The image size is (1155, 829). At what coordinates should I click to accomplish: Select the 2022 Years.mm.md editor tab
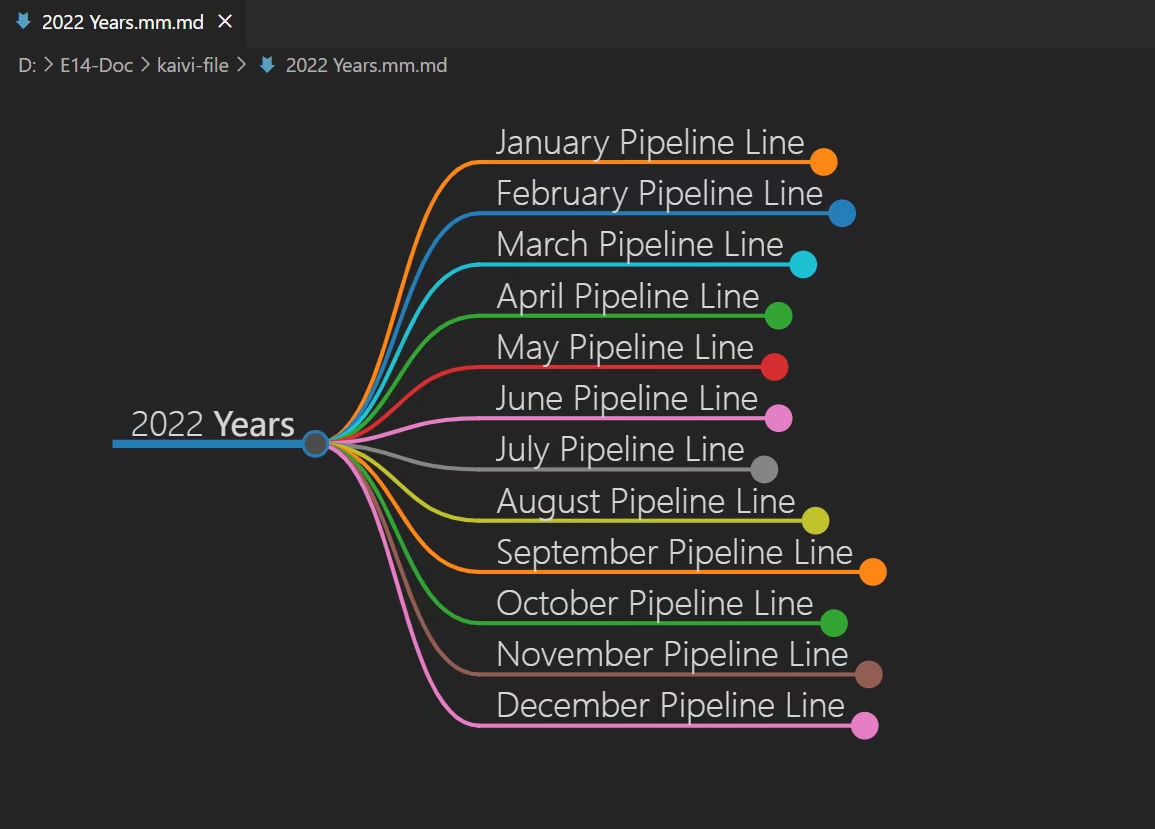[122, 22]
